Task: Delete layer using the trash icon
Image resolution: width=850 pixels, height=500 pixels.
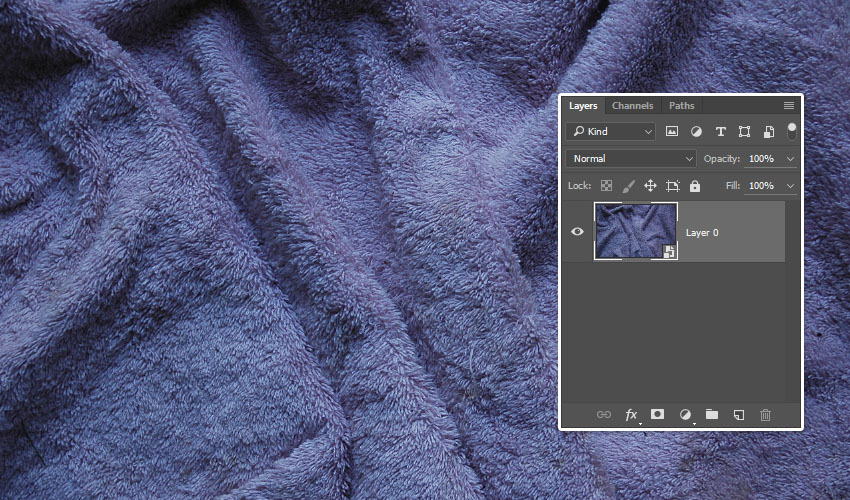Action: pos(766,414)
